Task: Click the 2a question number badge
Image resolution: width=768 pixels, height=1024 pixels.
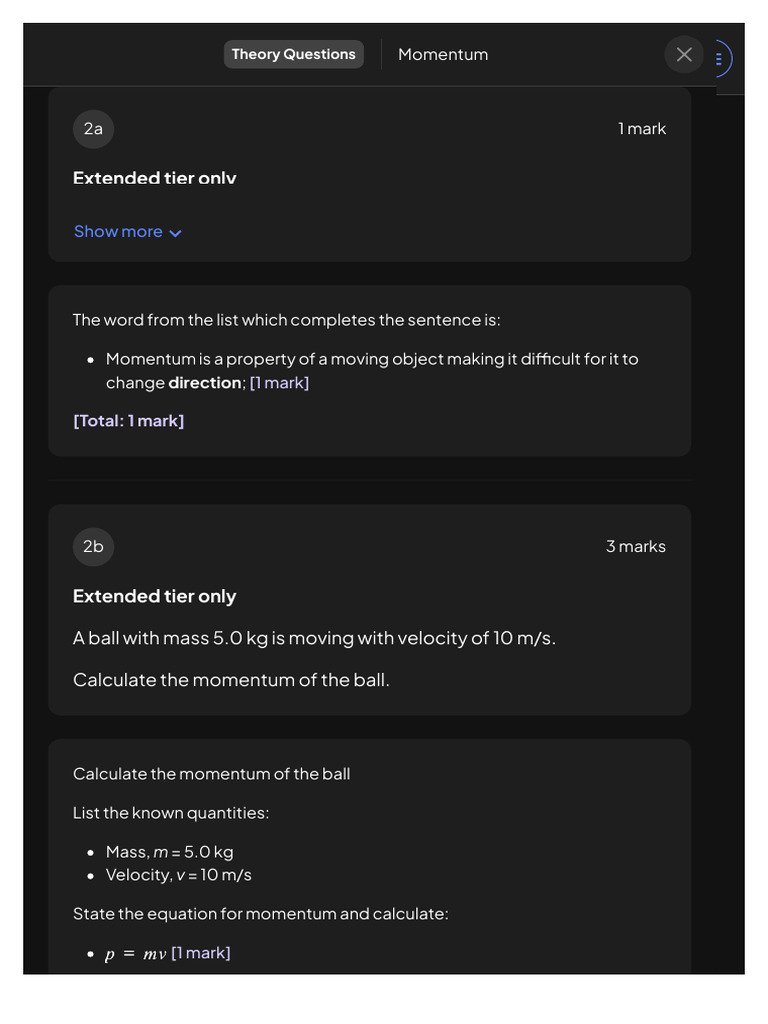Action: pos(93,129)
